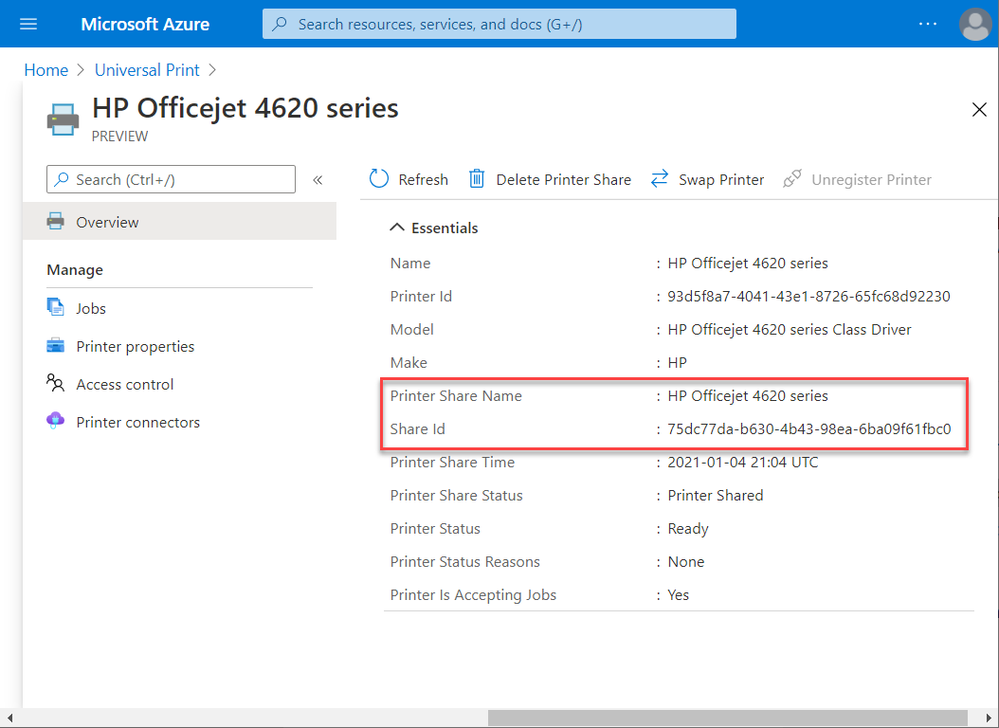The image size is (999, 728).
Task: Click the trash can Delete icon
Action: pyautogui.click(x=477, y=179)
